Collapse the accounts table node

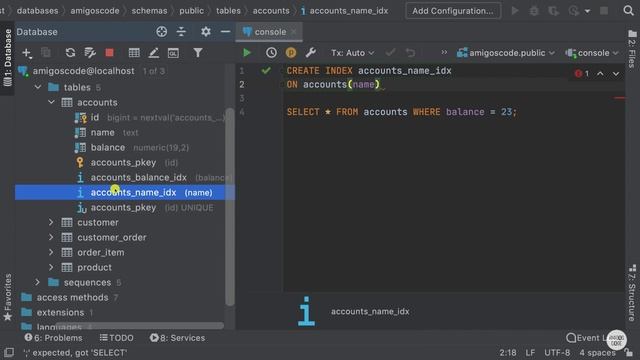pyautogui.click(x=51, y=102)
